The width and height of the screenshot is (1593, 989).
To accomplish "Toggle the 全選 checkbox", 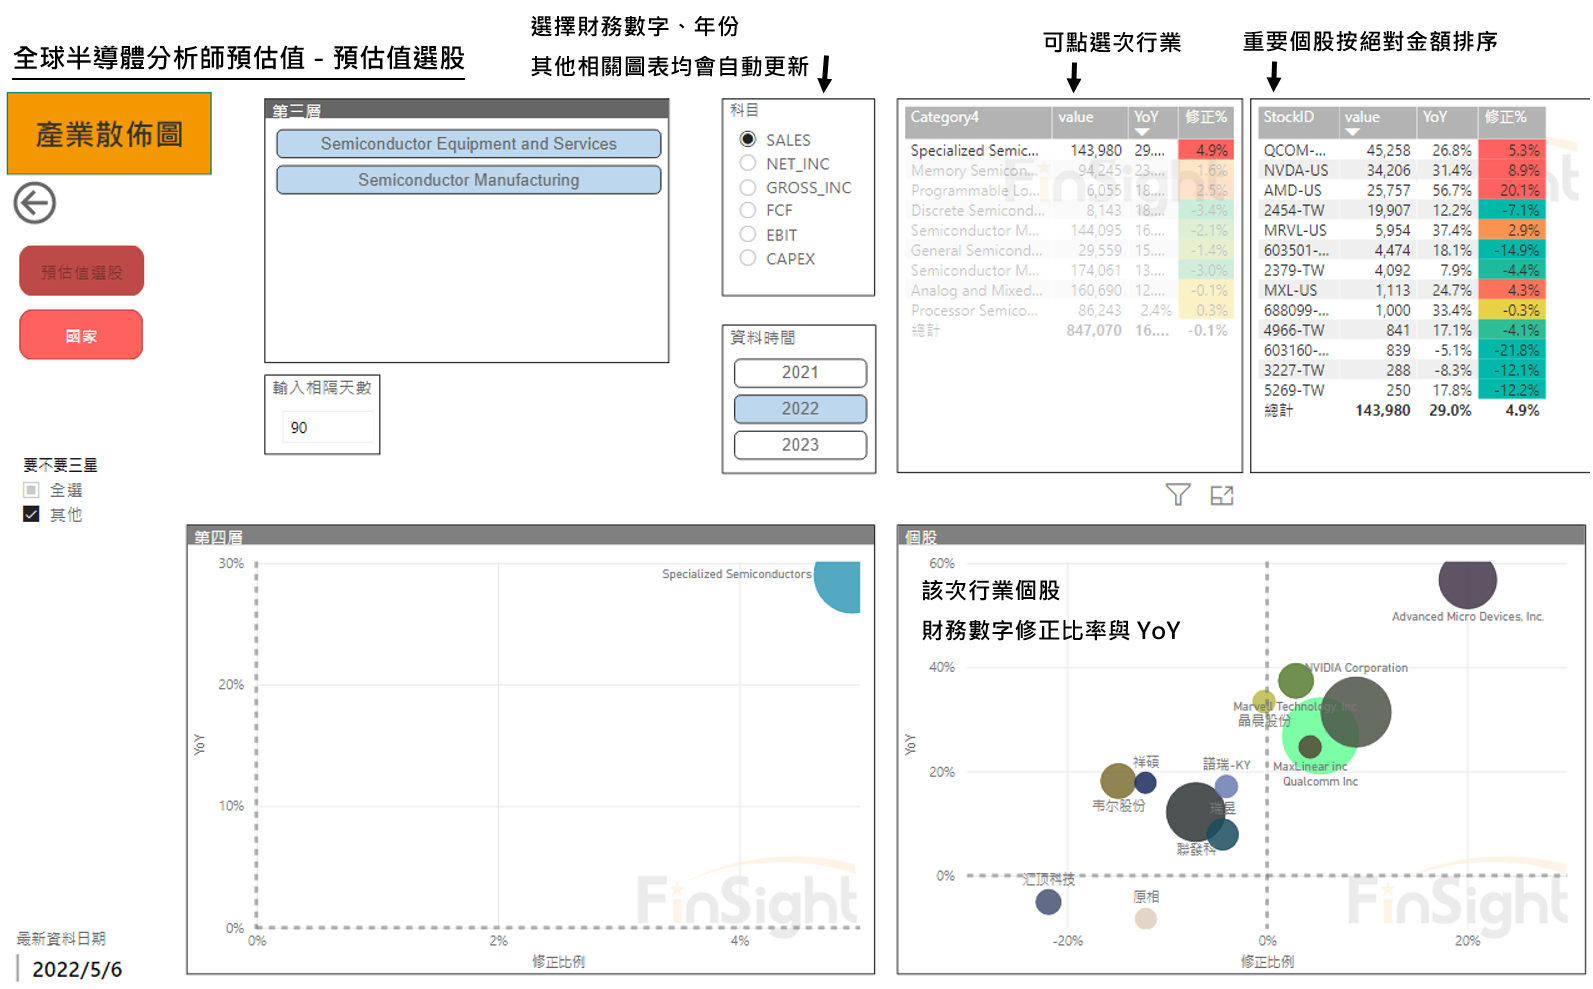I will (31, 490).
